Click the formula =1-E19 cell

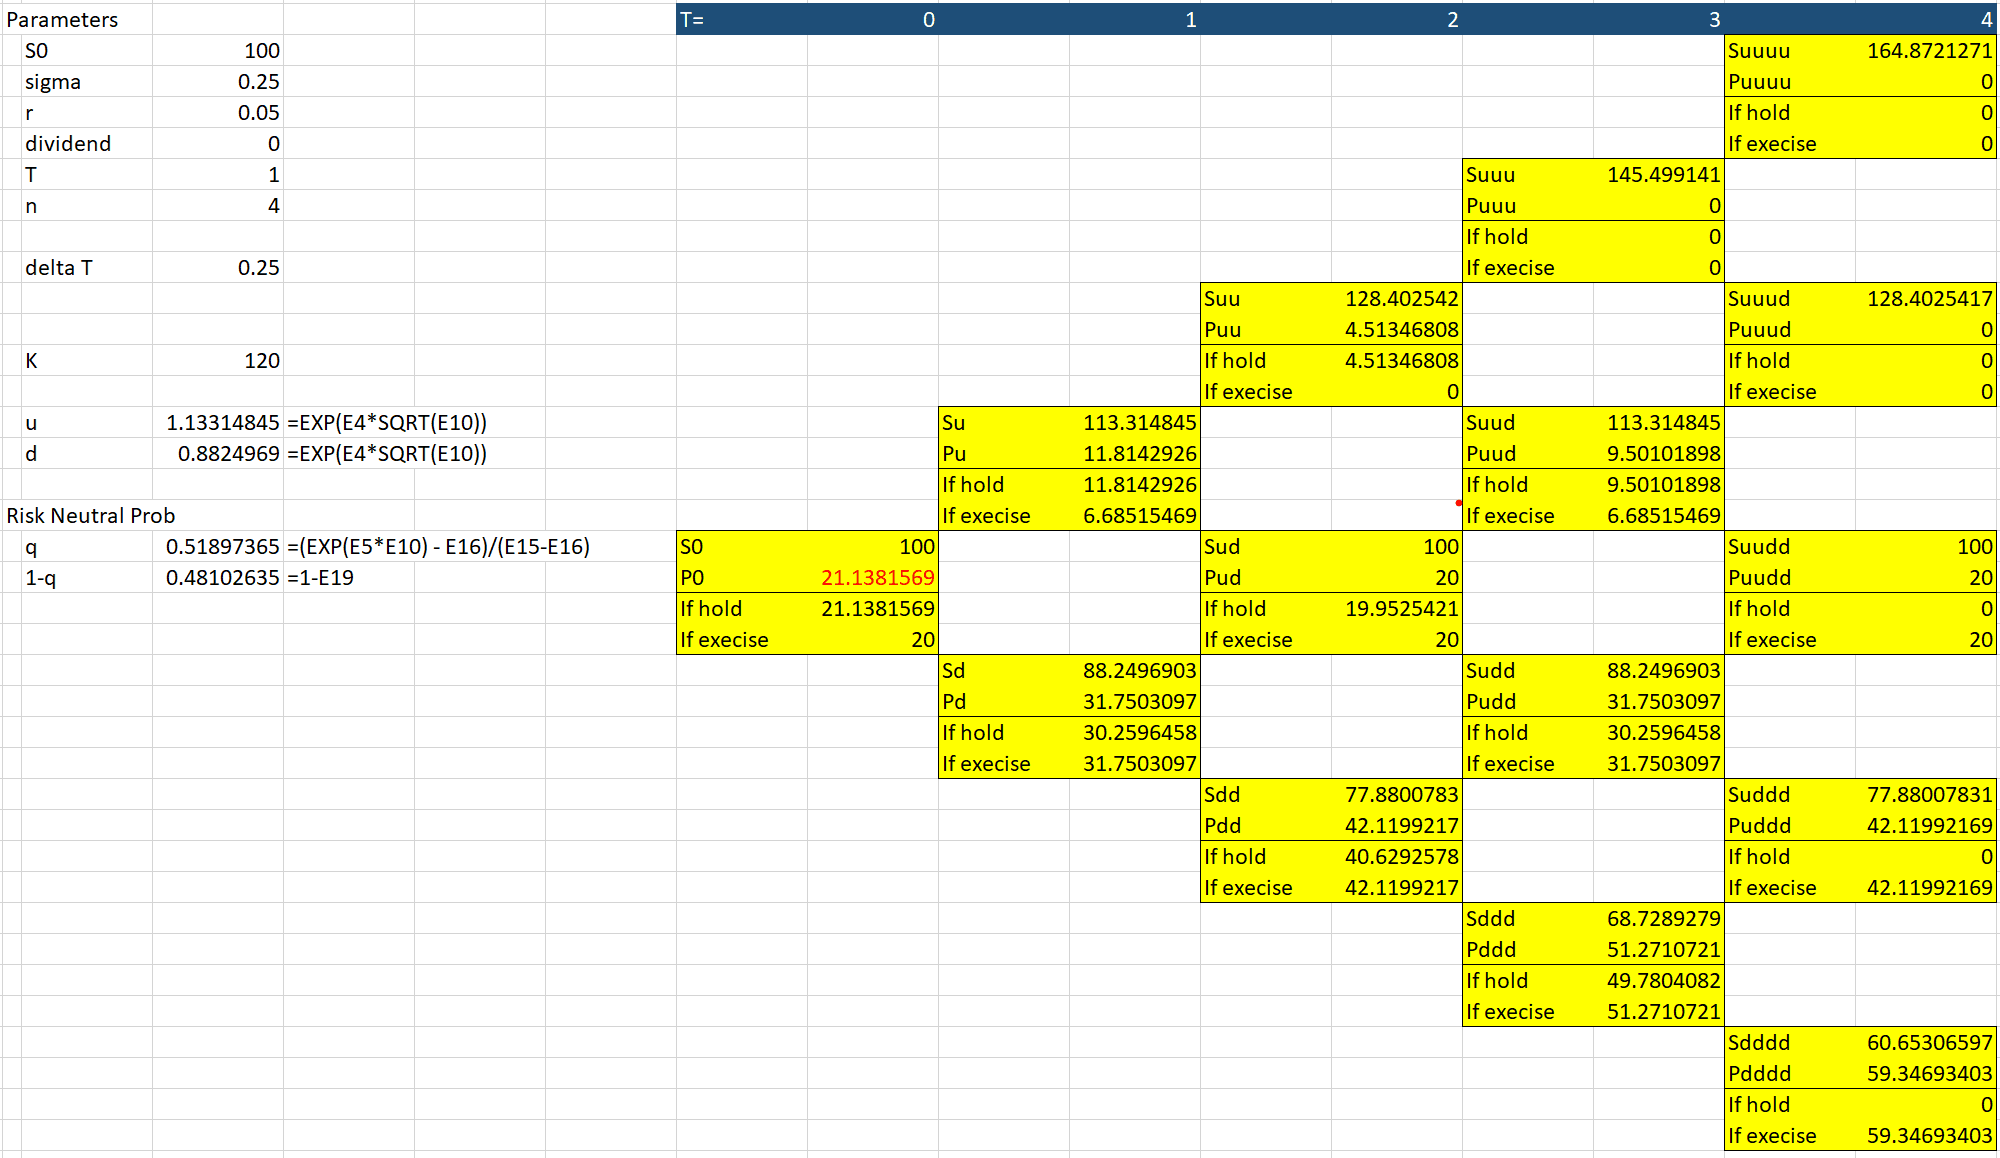click(320, 578)
